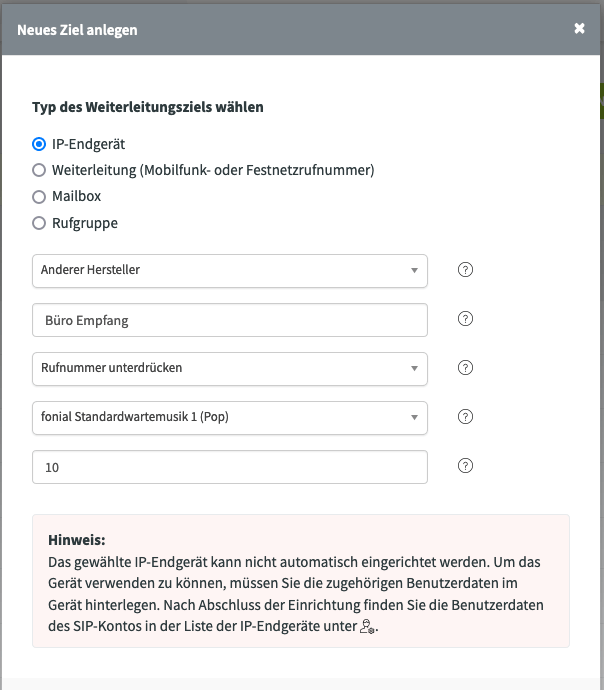Show help for the field with value 10
604x690 pixels.
click(465, 466)
